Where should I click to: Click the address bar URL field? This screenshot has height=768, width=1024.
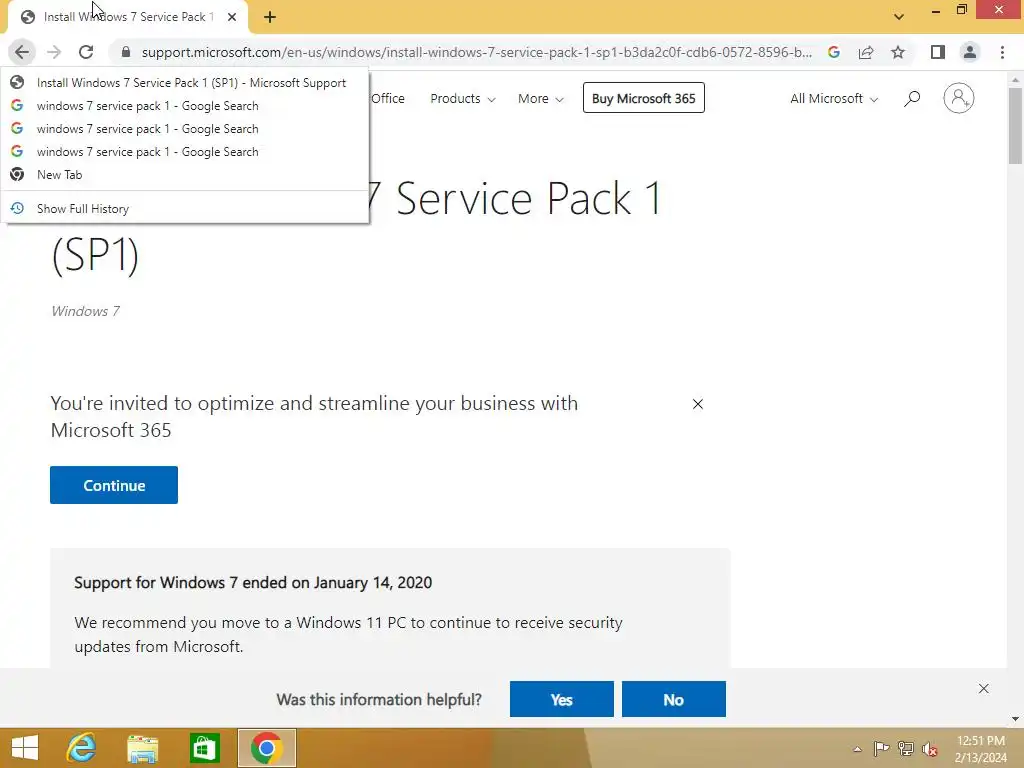pyautogui.click(x=477, y=52)
